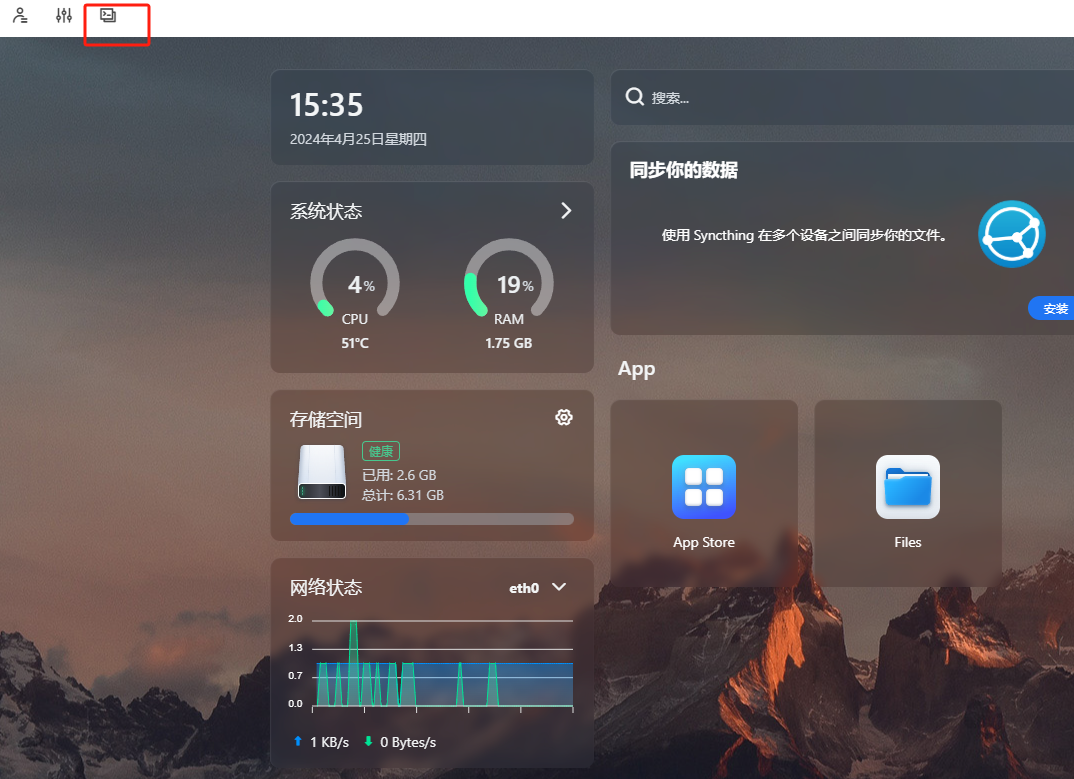Click the green download speed arrow
The height and width of the screenshot is (779, 1074).
click(x=368, y=742)
